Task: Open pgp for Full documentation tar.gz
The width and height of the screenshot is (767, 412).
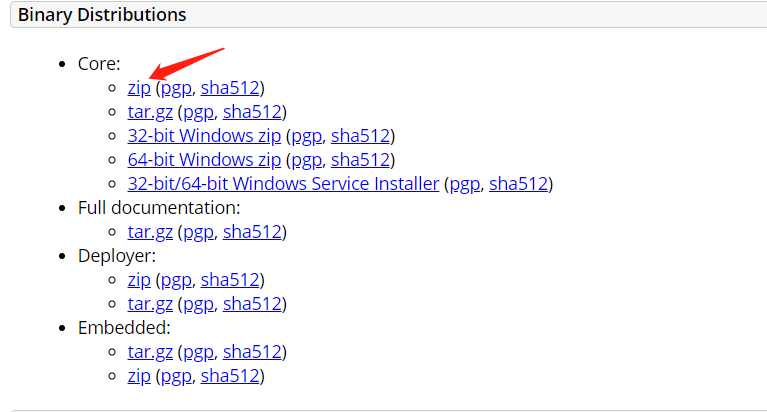Action: pyautogui.click(x=198, y=231)
